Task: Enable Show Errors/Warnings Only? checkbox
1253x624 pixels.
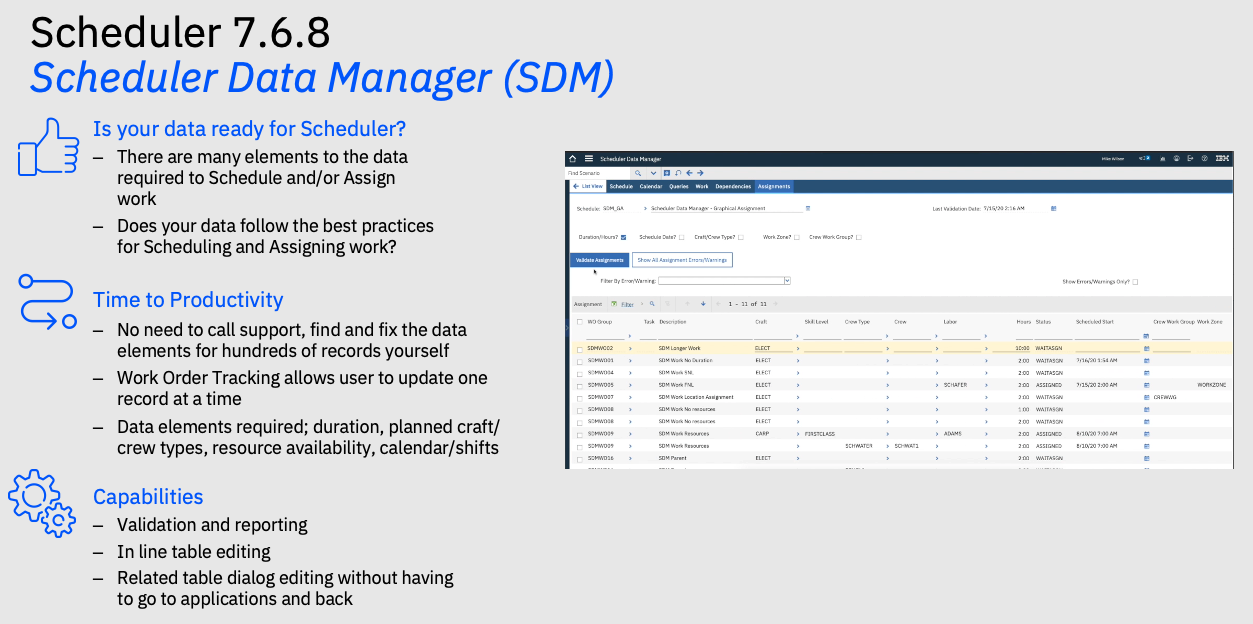Action: (x=1135, y=282)
